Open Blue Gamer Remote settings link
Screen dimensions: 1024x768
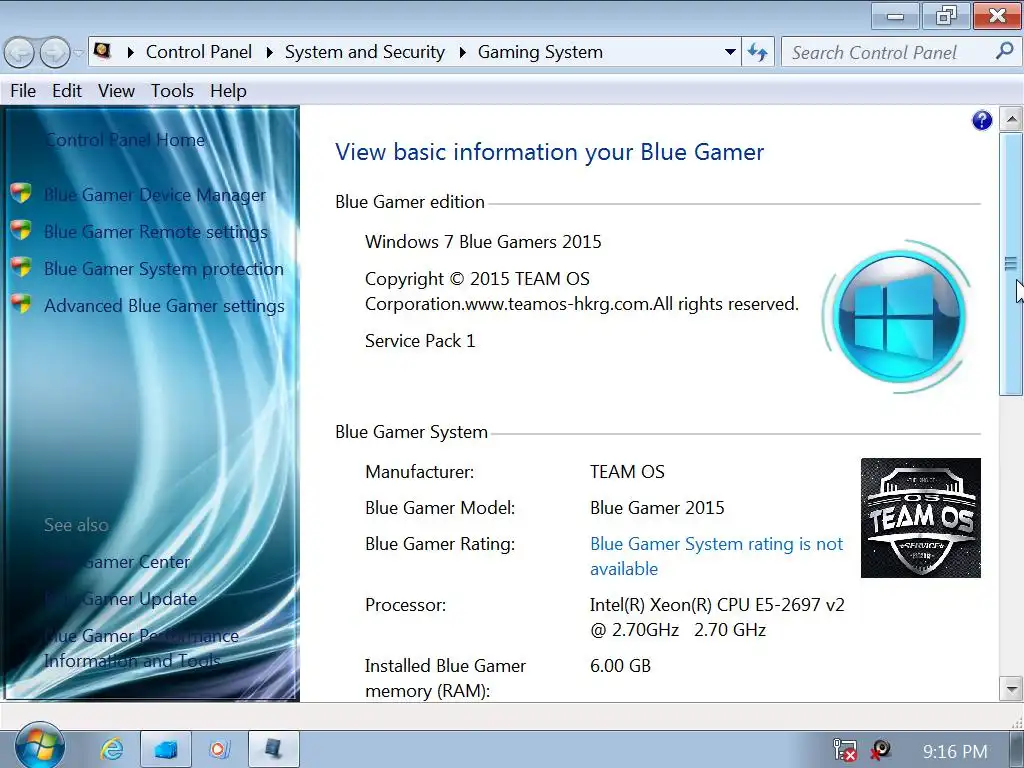(155, 232)
